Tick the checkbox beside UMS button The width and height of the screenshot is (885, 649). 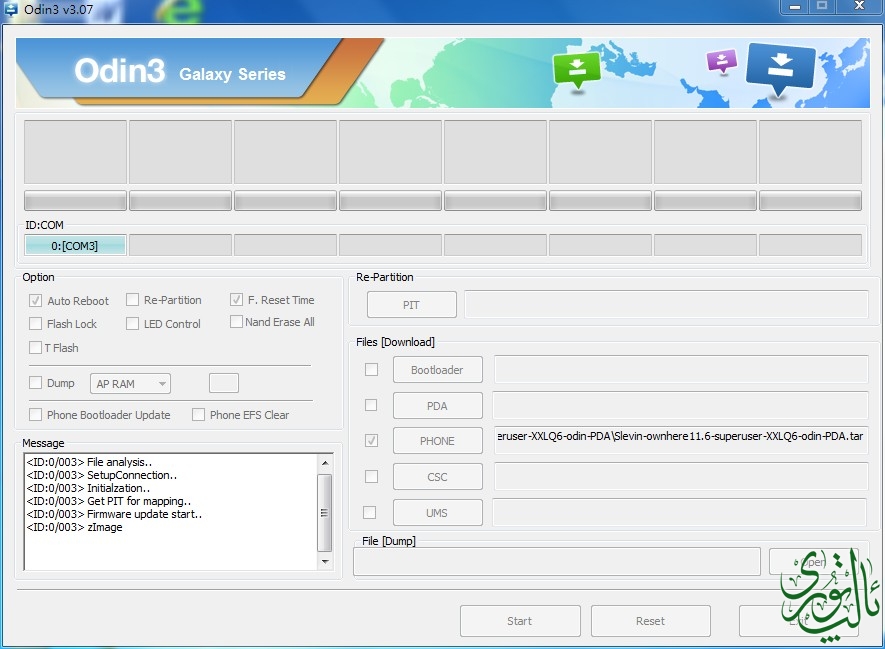369,512
